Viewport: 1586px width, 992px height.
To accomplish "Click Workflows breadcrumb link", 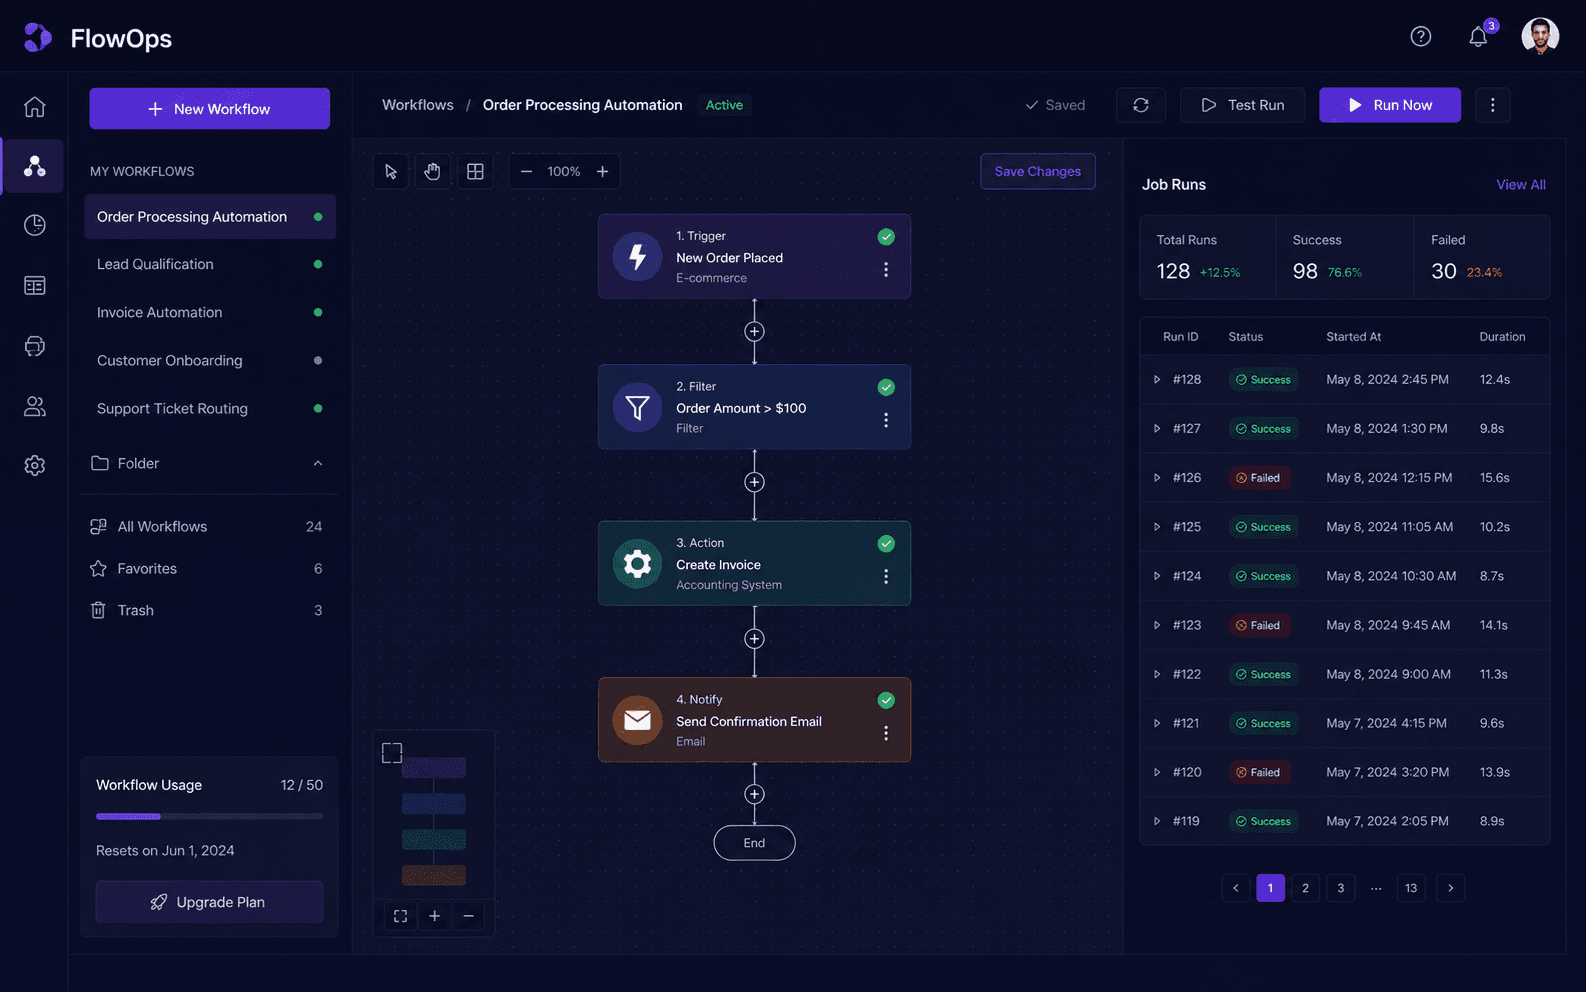I will pos(418,105).
